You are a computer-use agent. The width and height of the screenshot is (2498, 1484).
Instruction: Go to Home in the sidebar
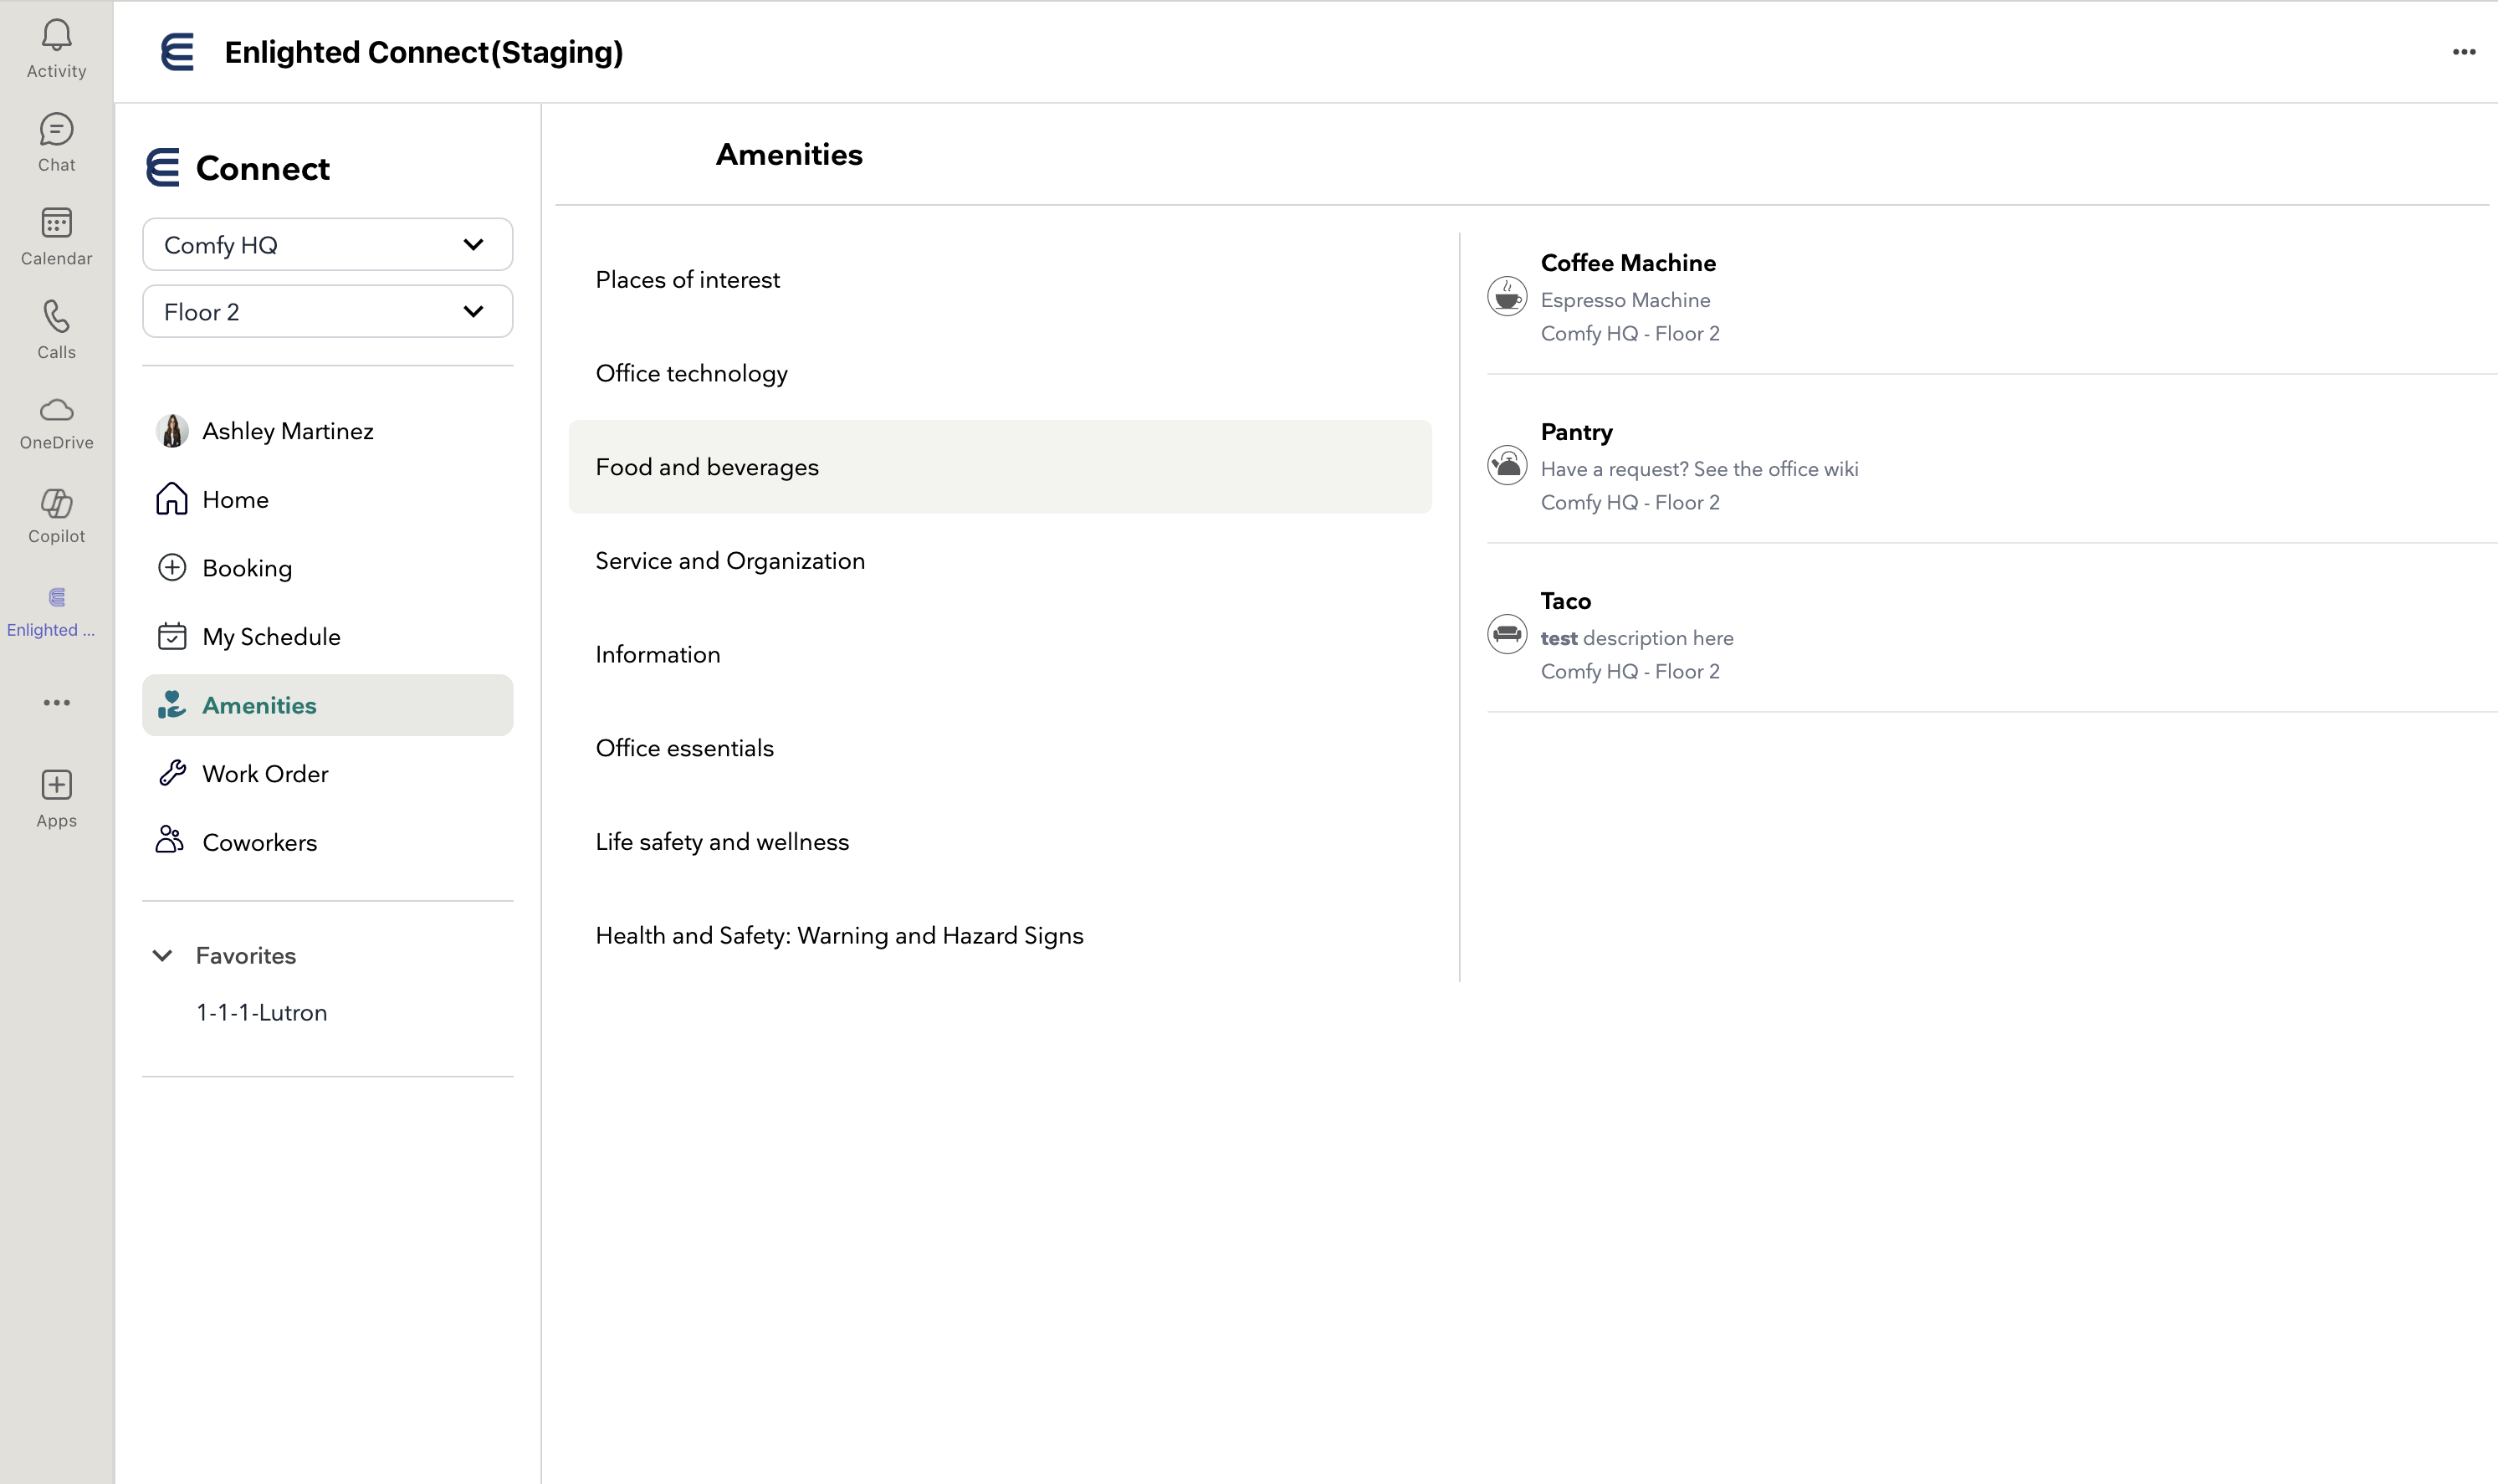click(x=327, y=499)
